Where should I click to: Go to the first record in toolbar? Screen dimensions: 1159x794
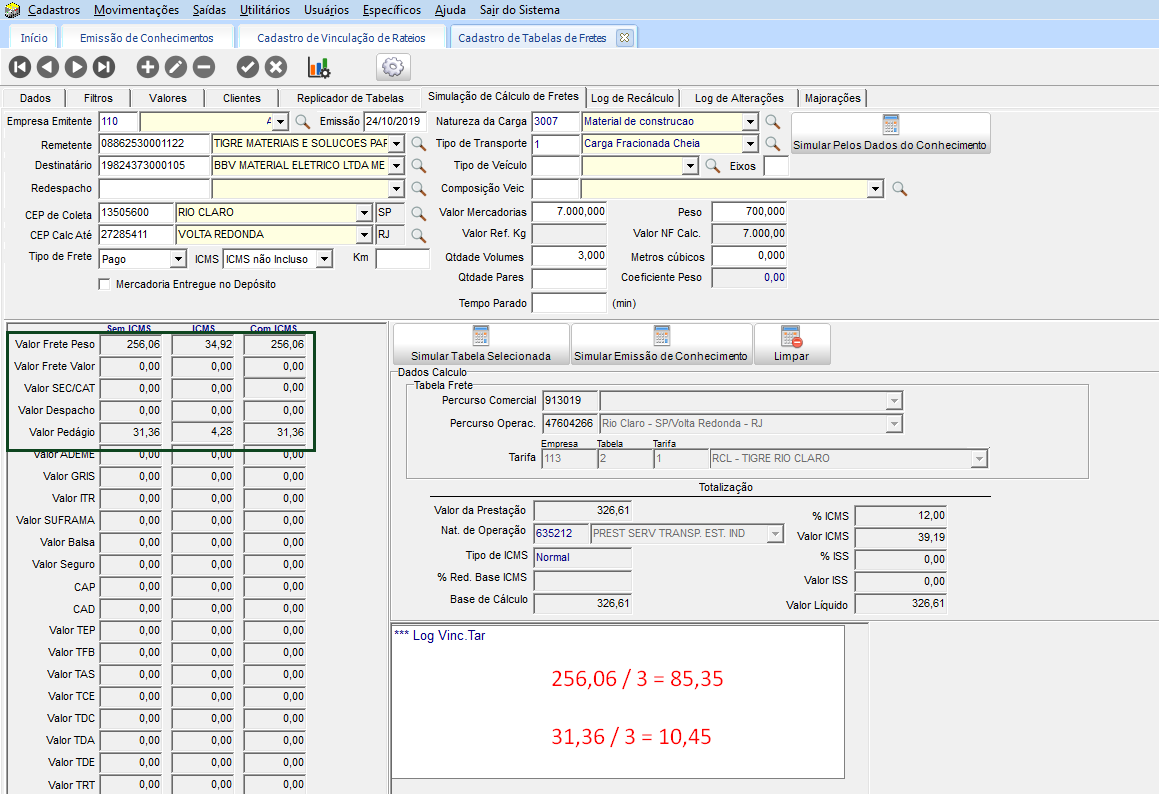pyautogui.click(x=20, y=67)
